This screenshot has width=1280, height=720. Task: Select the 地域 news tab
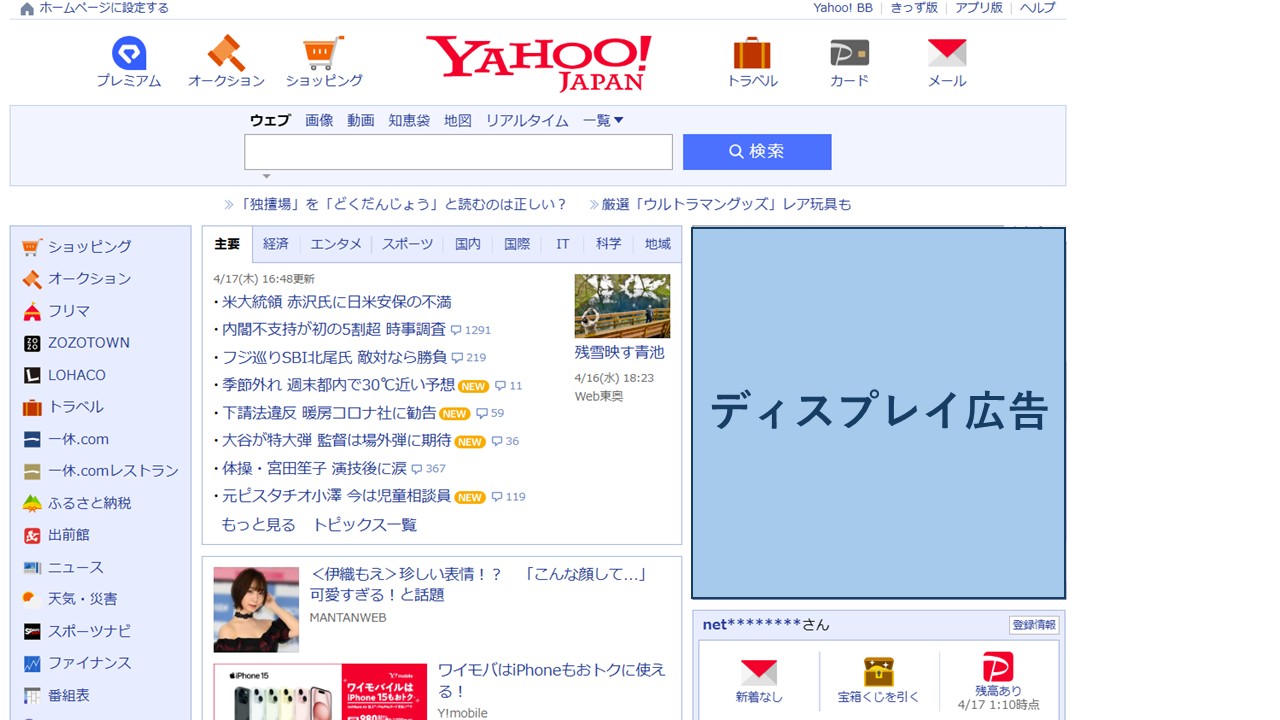click(658, 244)
